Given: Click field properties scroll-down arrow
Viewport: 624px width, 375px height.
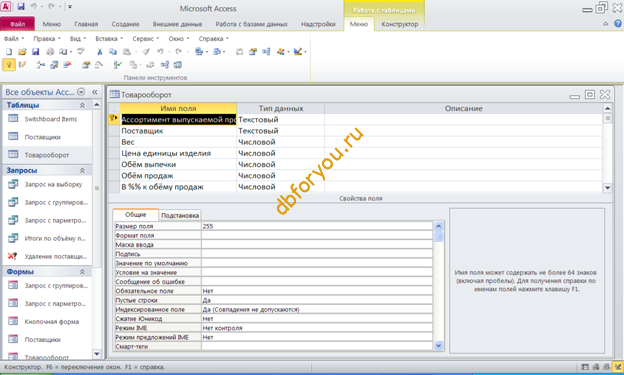Looking at the screenshot, I should (439, 346).
